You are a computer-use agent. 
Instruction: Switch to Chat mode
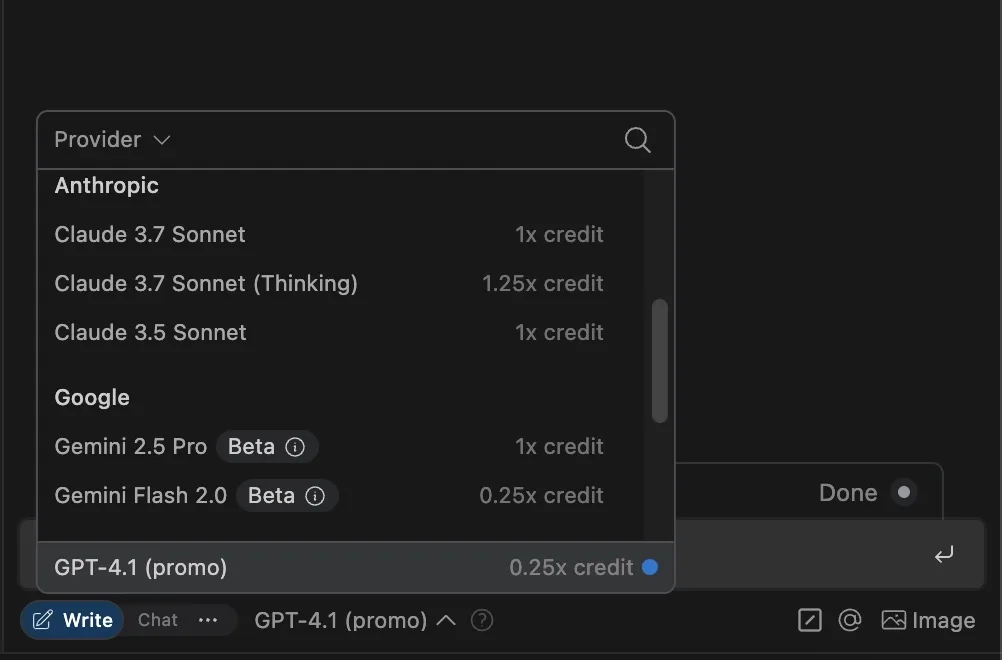click(x=158, y=621)
